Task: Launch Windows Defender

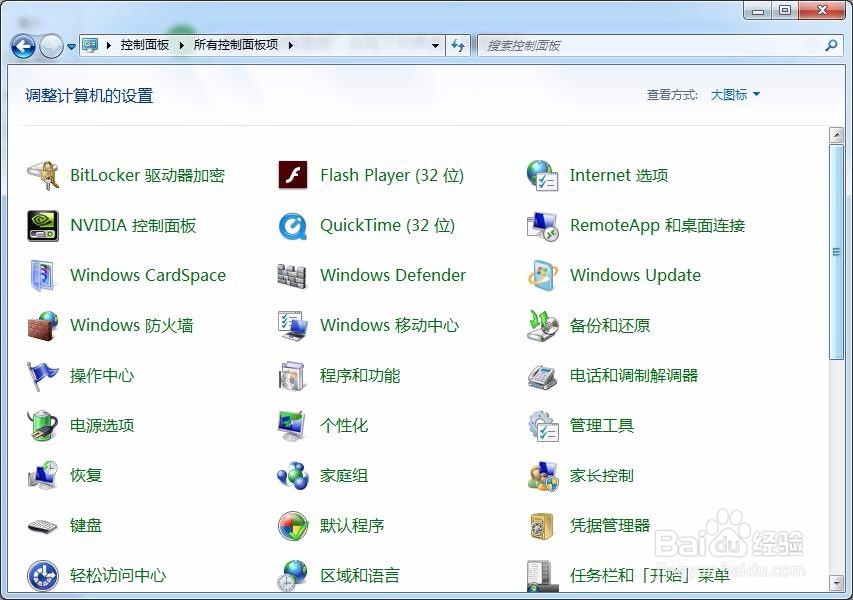Action: (392, 275)
